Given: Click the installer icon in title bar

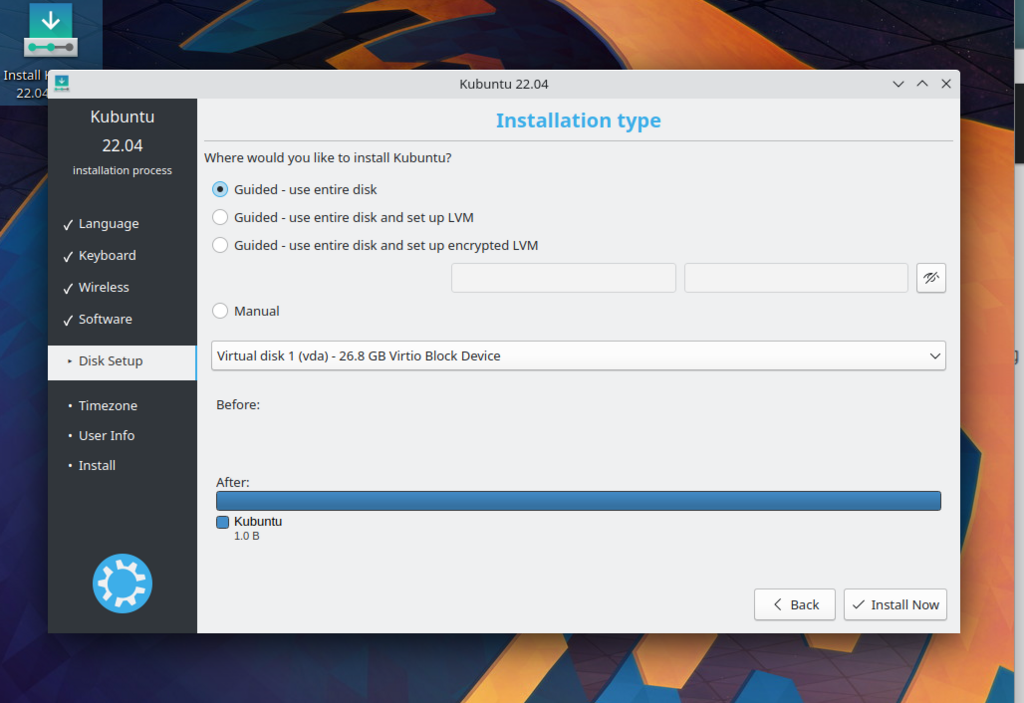Looking at the screenshot, I should [61, 84].
